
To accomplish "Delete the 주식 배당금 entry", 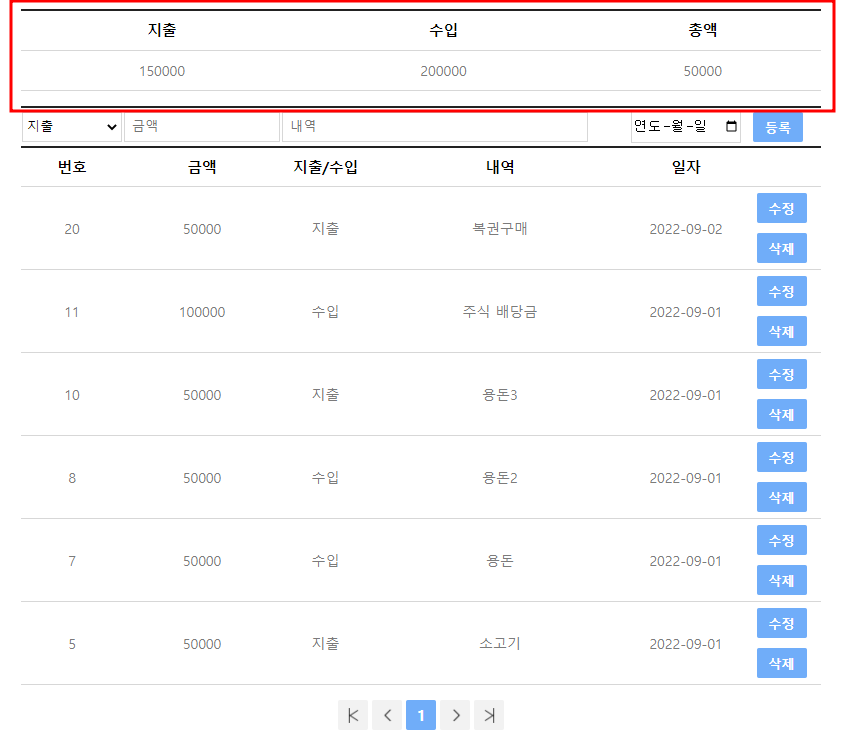I will click(x=781, y=331).
